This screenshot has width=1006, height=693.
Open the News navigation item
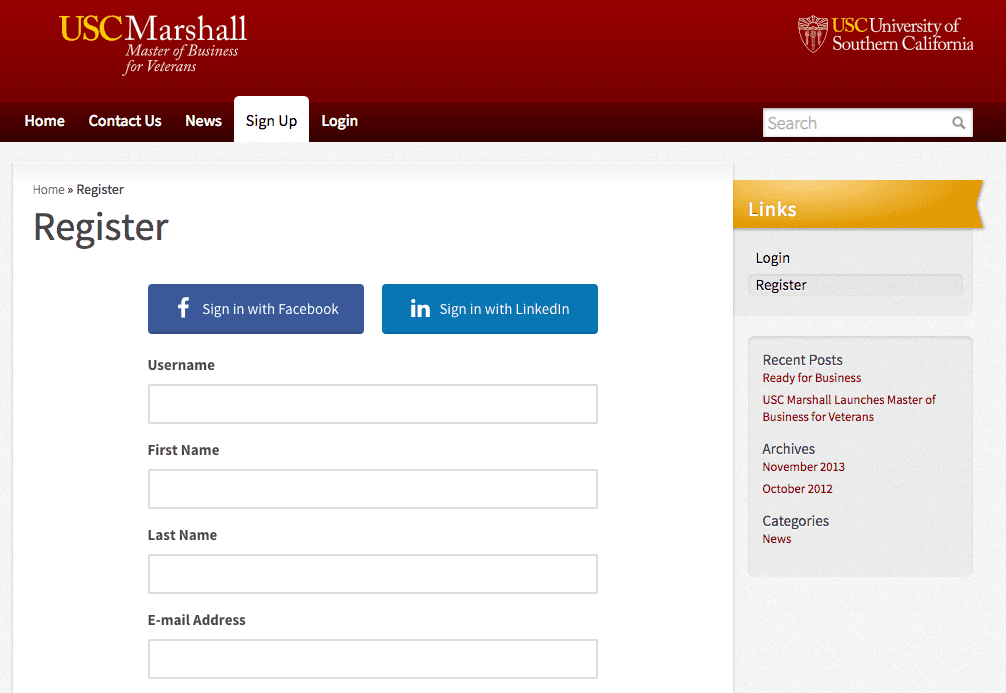click(203, 121)
